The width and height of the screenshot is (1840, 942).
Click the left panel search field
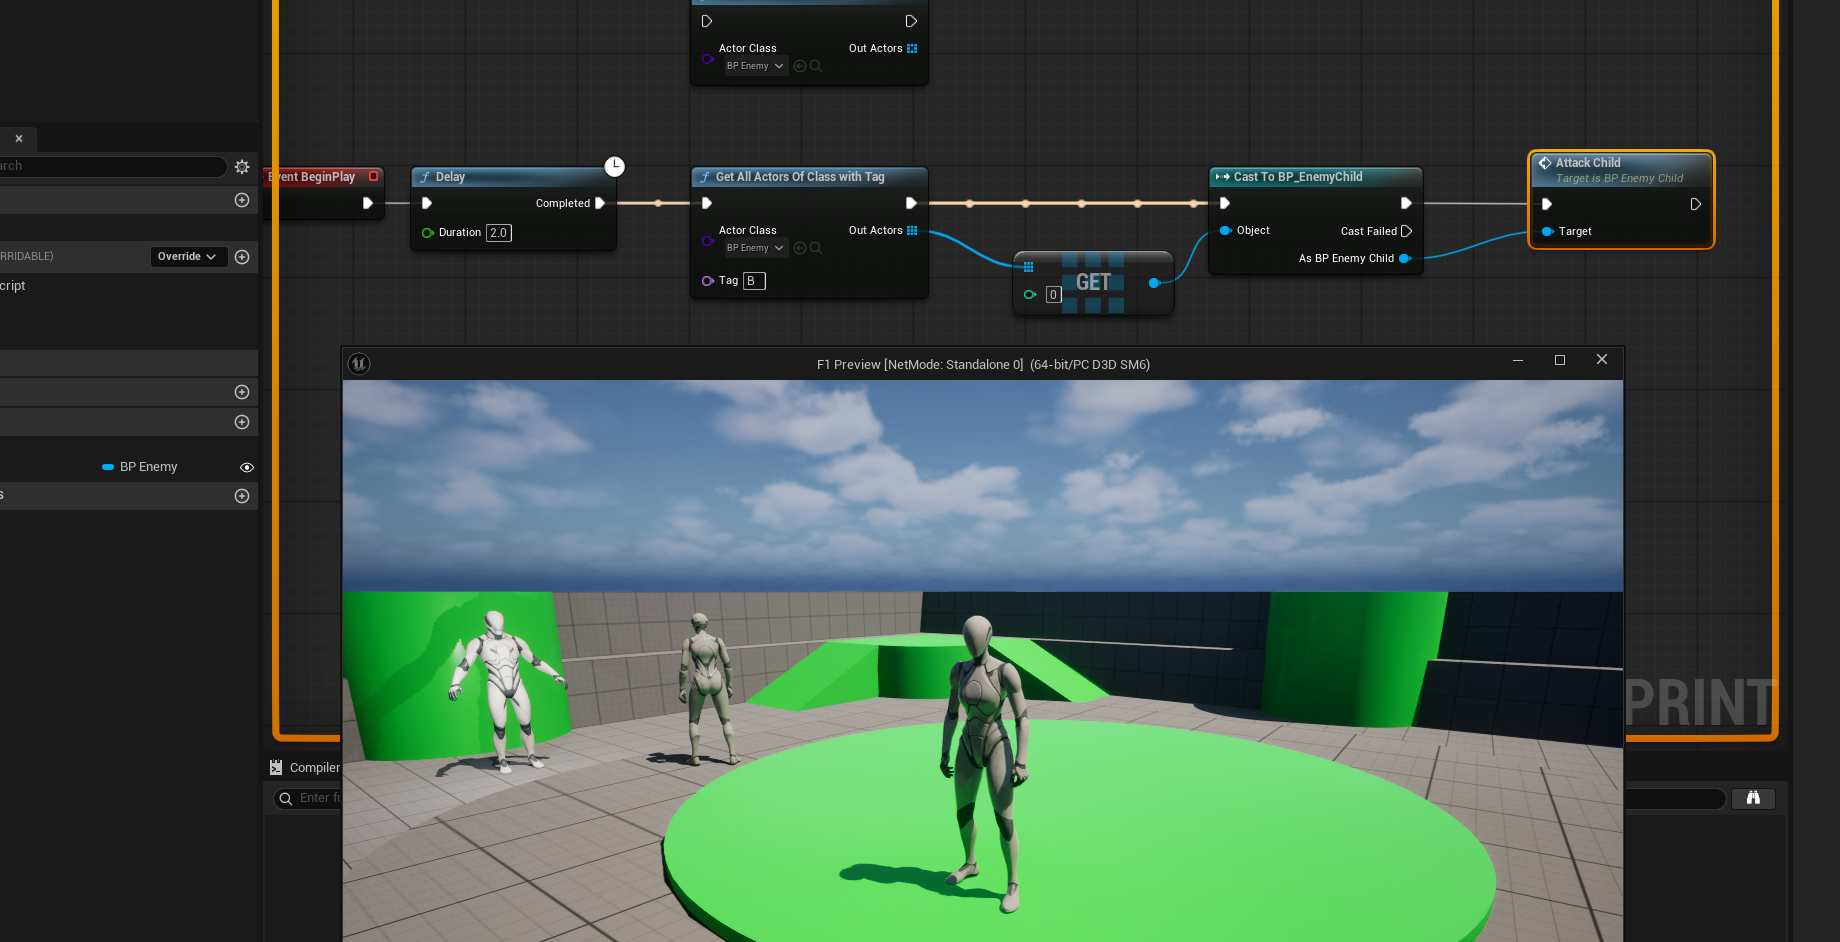[x=112, y=166]
